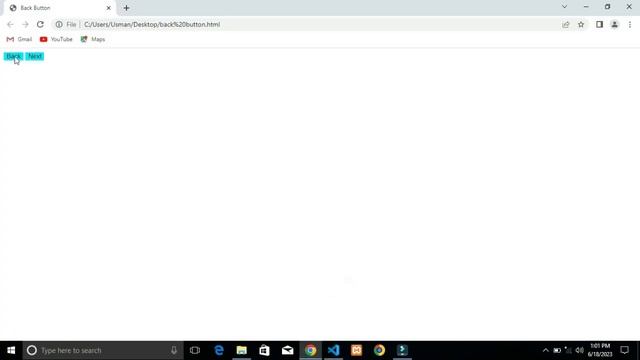Open the volume control icon
Image resolution: width=640 pixels, height=360 pixels.
point(579,350)
